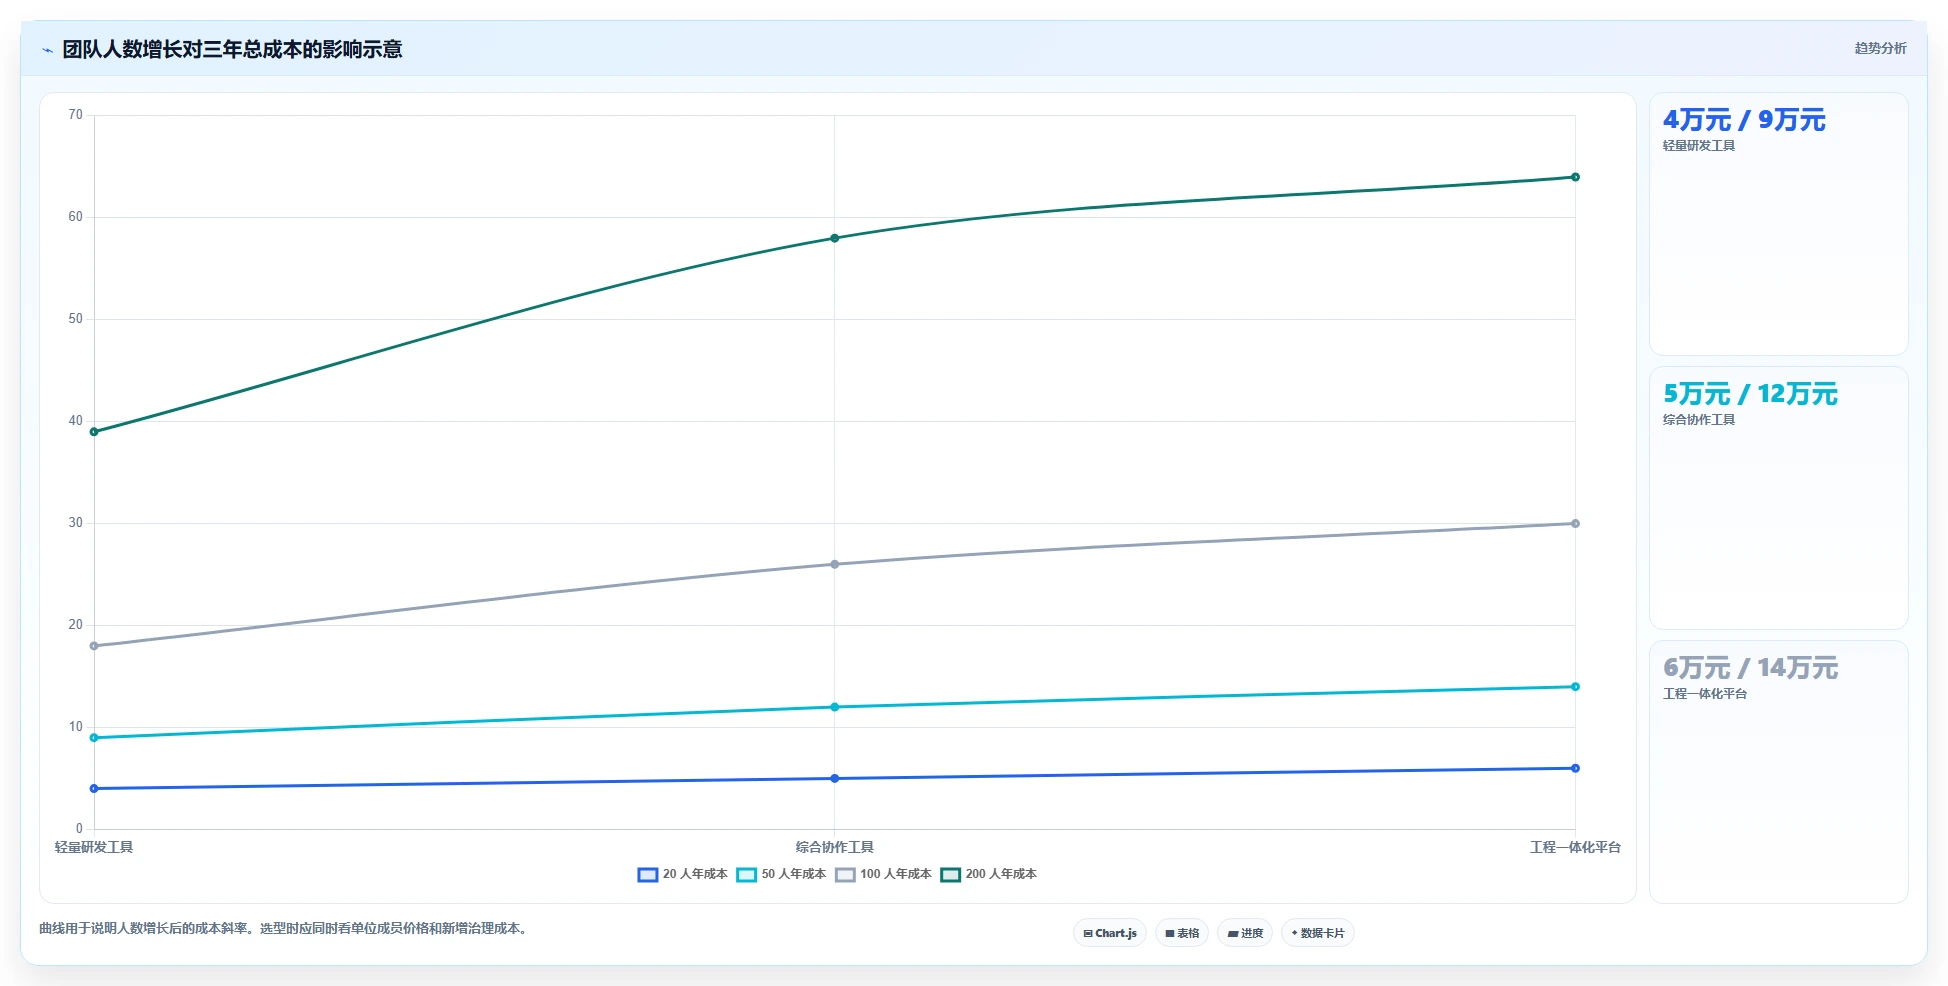Image resolution: width=1948 pixels, height=986 pixels.
Task: Select the 进度 tag
Action: pyautogui.click(x=1245, y=933)
